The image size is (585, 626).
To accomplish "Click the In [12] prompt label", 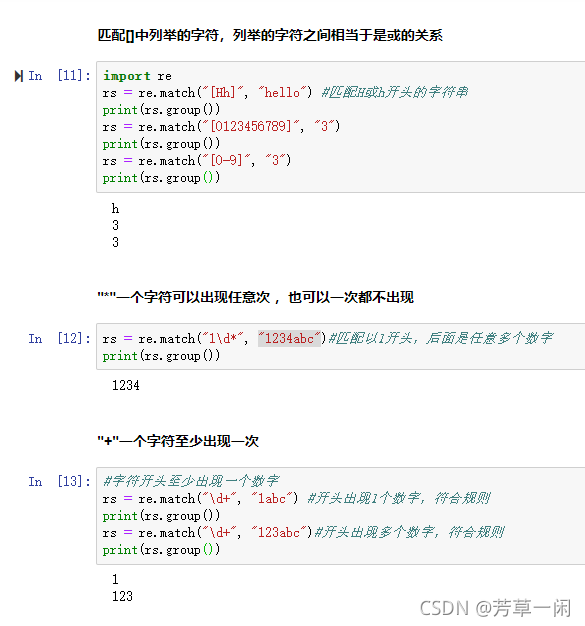I will tap(59, 339).
